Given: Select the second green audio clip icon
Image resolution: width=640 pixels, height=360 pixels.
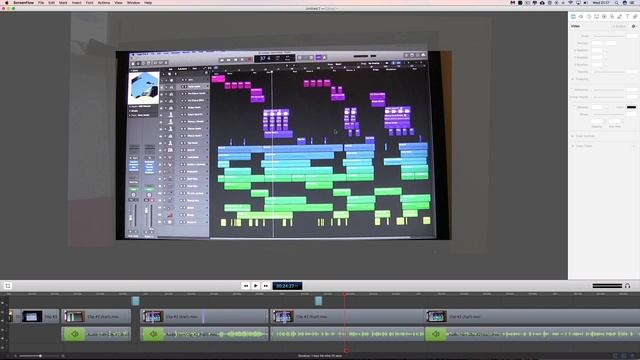Looking at the screenshot, I should [152, 334].
